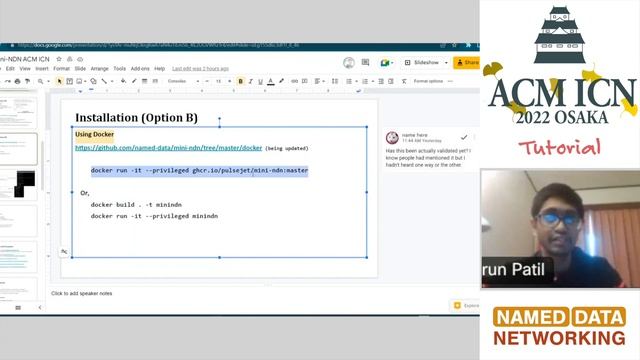Open the Tools menu

[x=119, y=69]
